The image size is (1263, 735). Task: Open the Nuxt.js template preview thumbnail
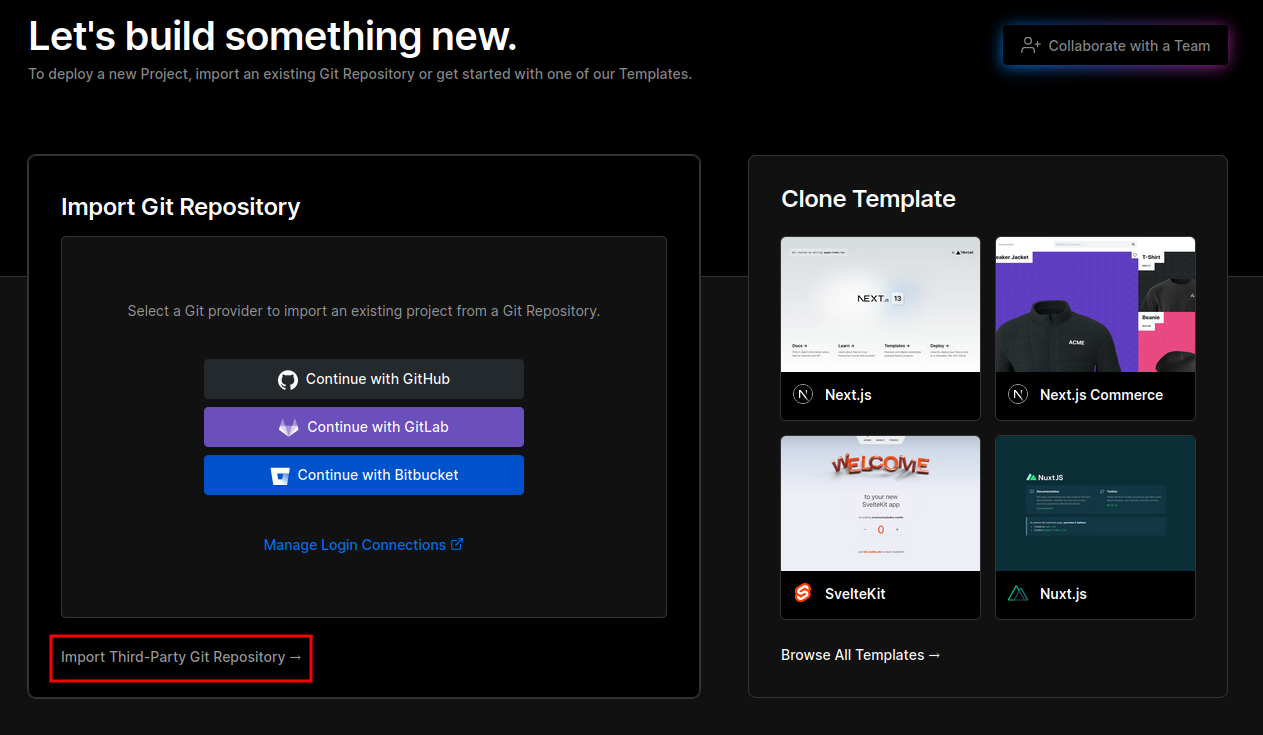1095,503
